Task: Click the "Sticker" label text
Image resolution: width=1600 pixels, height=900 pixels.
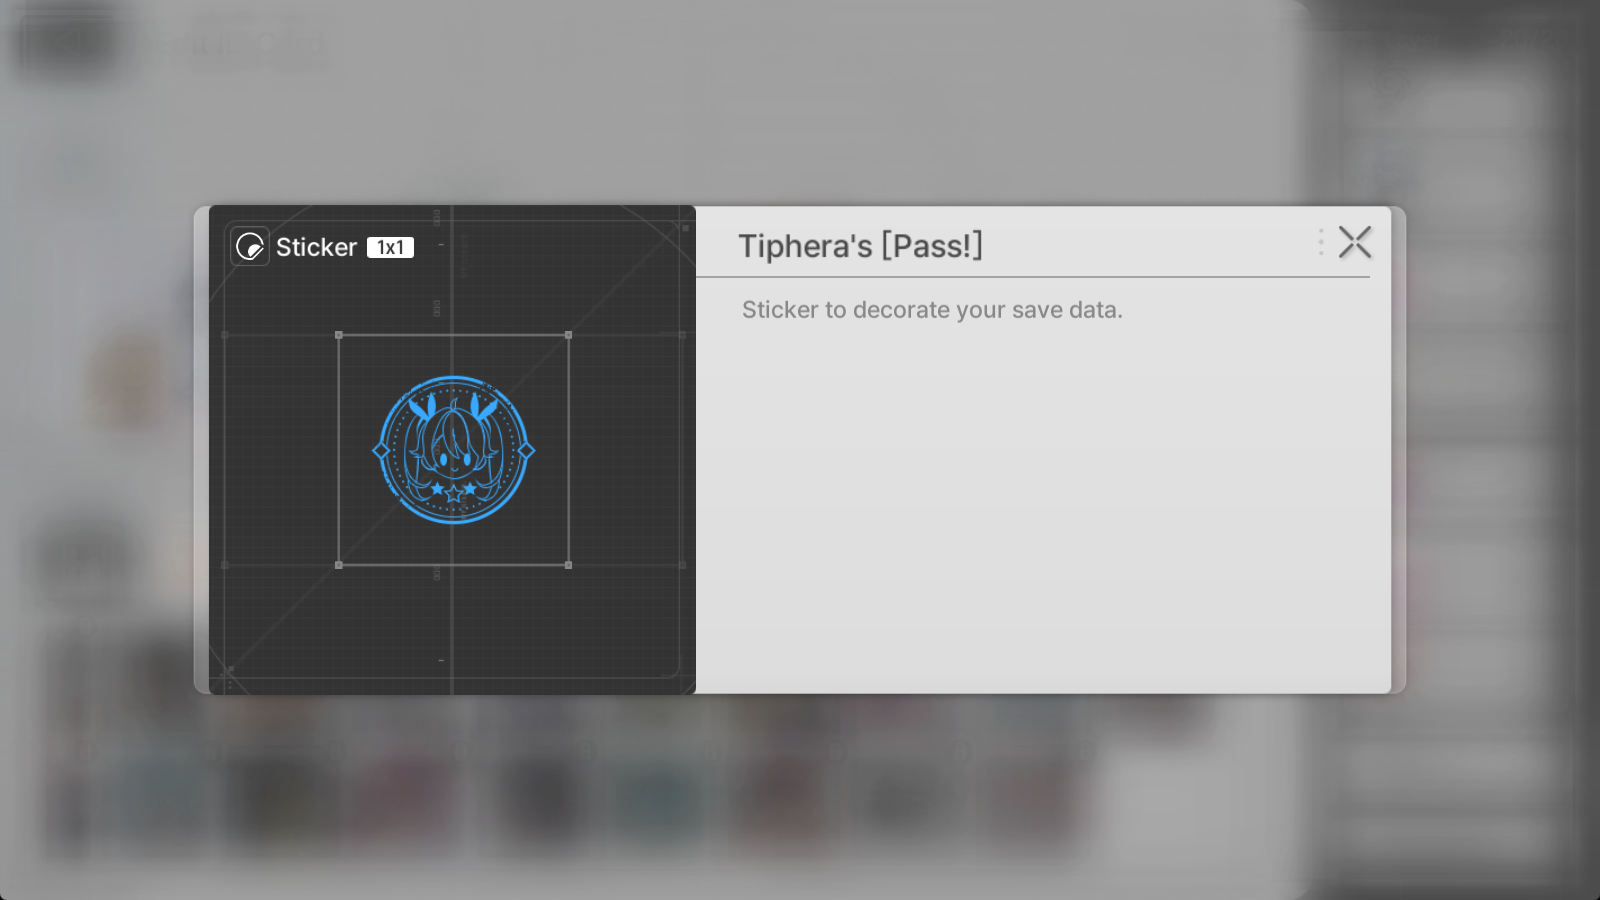Action: tap(316, 247)
